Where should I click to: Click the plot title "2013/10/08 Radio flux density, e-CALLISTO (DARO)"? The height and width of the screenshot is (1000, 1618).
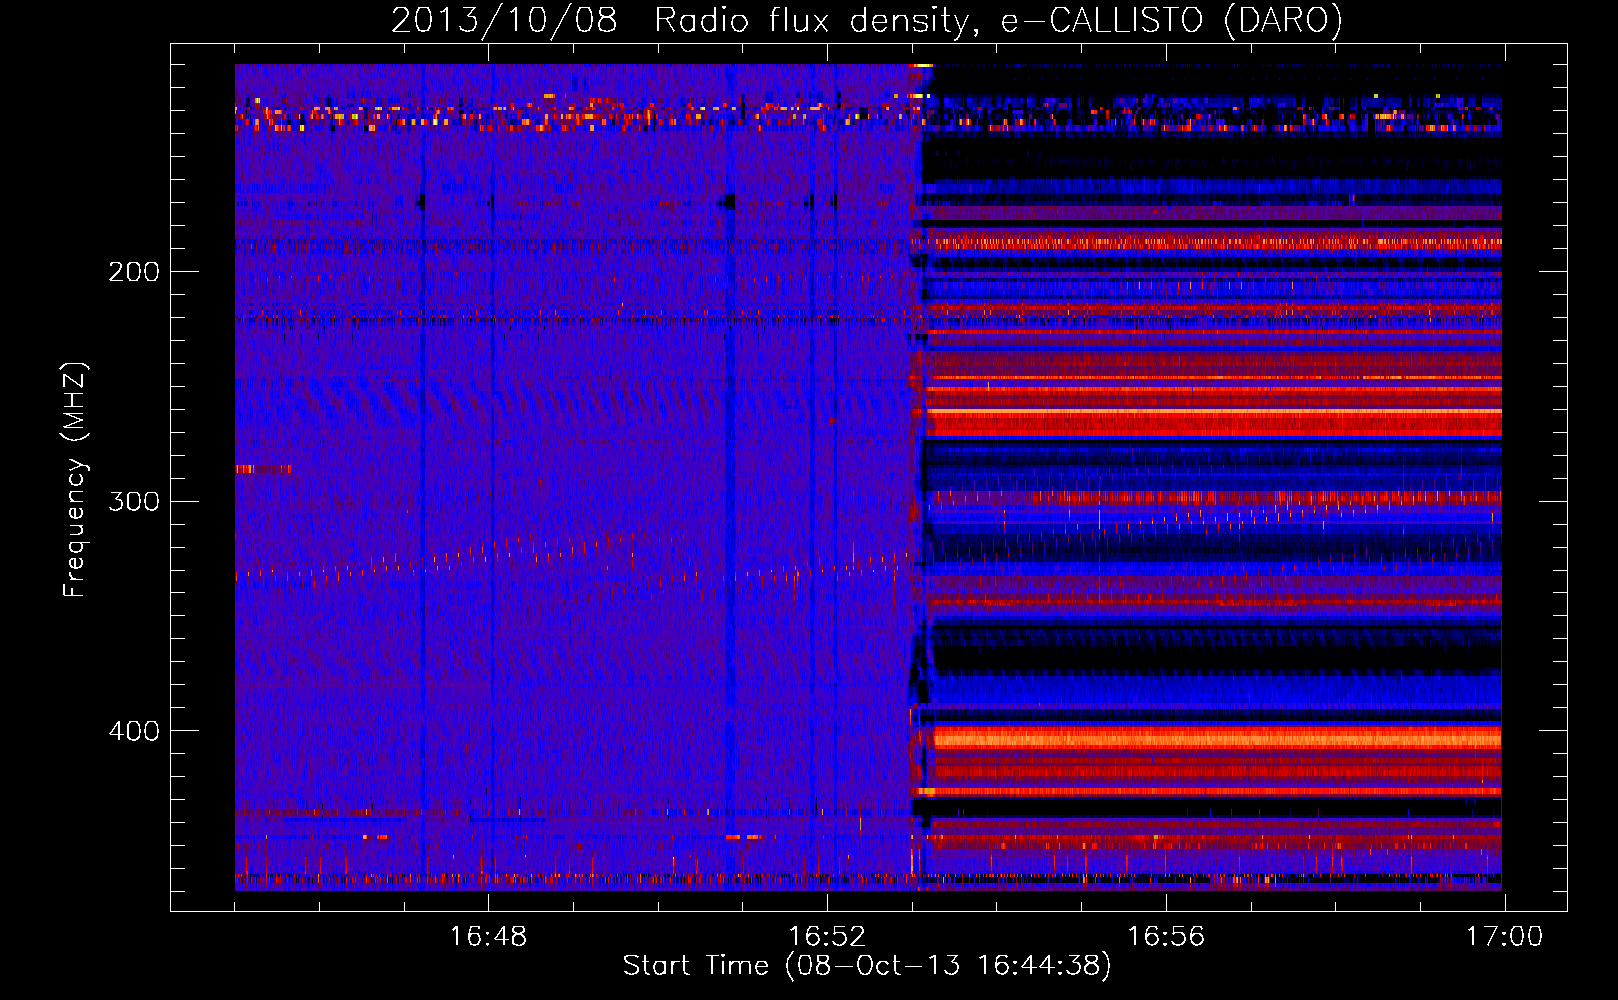pyautogui.click(x=867, y=20)
